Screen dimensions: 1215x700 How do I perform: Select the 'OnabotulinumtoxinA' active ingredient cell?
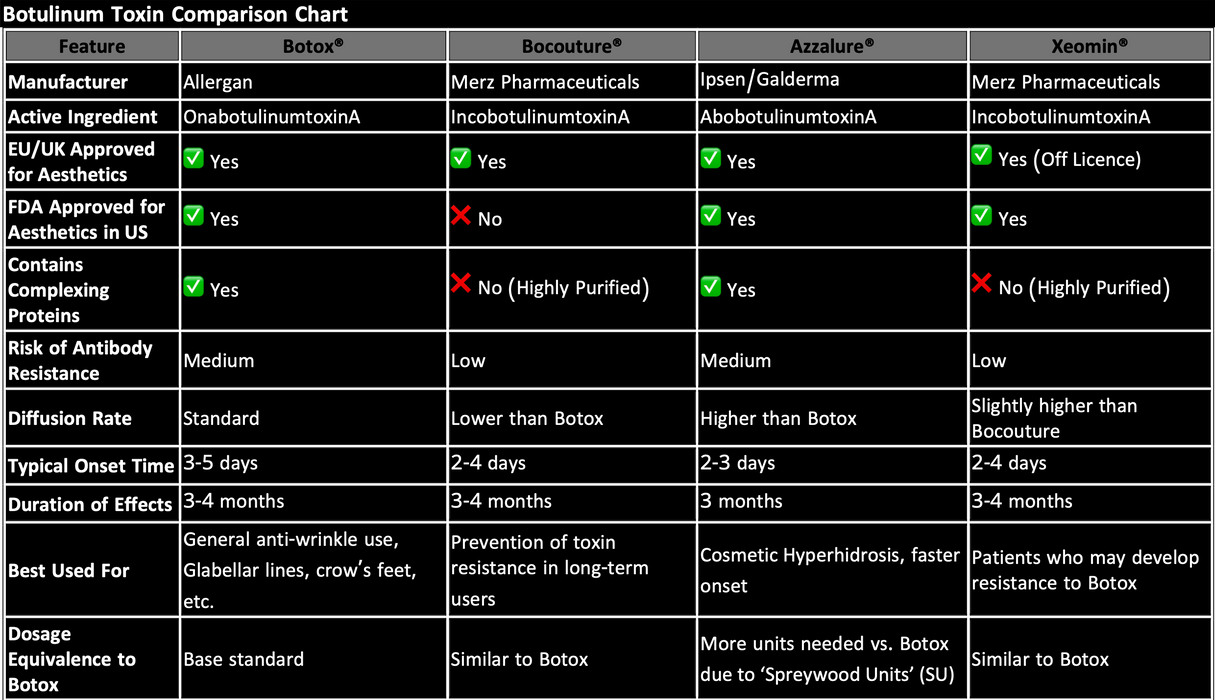pyautogui.click(x=272, y=117)
